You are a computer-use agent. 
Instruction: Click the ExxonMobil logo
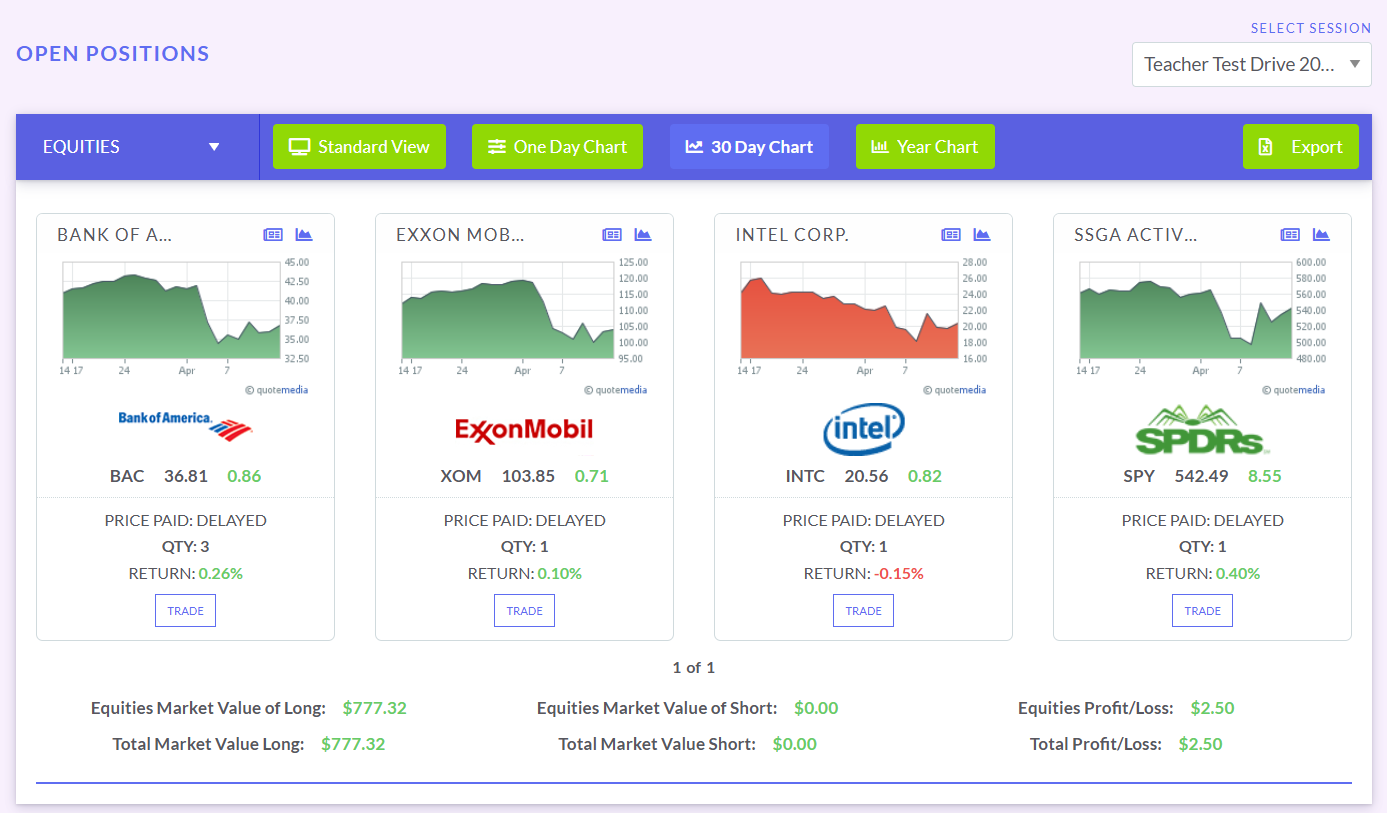(x=524, y=430)
